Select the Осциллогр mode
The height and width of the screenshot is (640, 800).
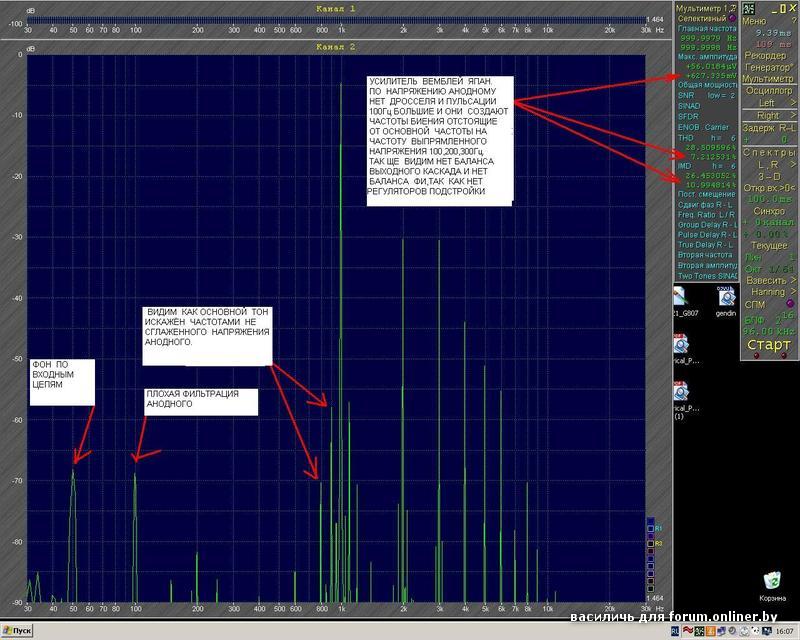(768, 90)
